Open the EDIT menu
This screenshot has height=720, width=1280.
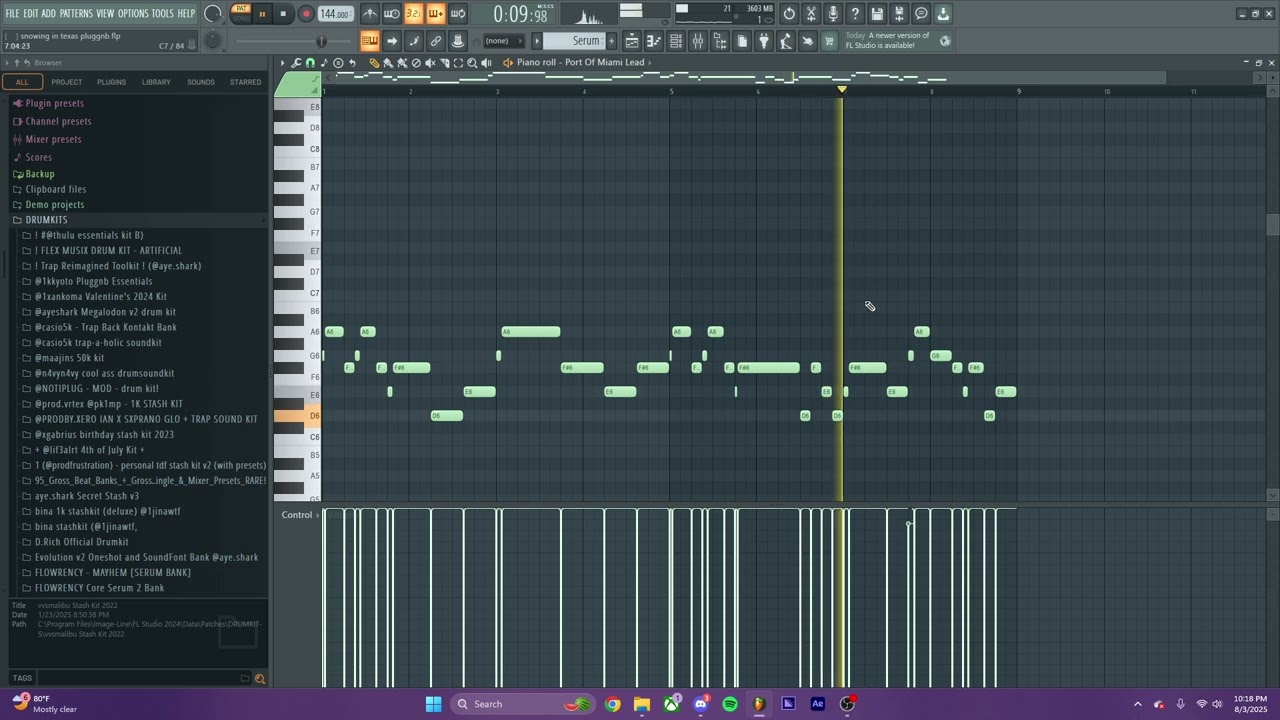point(30,13)
